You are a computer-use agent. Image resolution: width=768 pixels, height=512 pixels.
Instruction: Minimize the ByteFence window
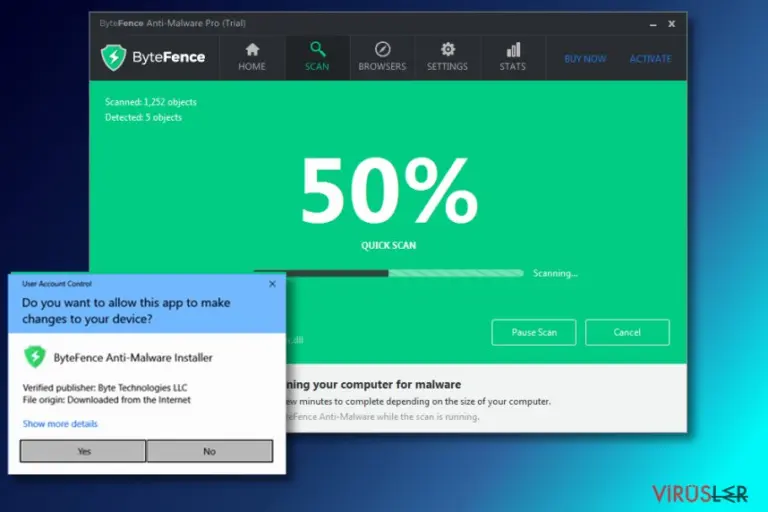pos(653,24)
